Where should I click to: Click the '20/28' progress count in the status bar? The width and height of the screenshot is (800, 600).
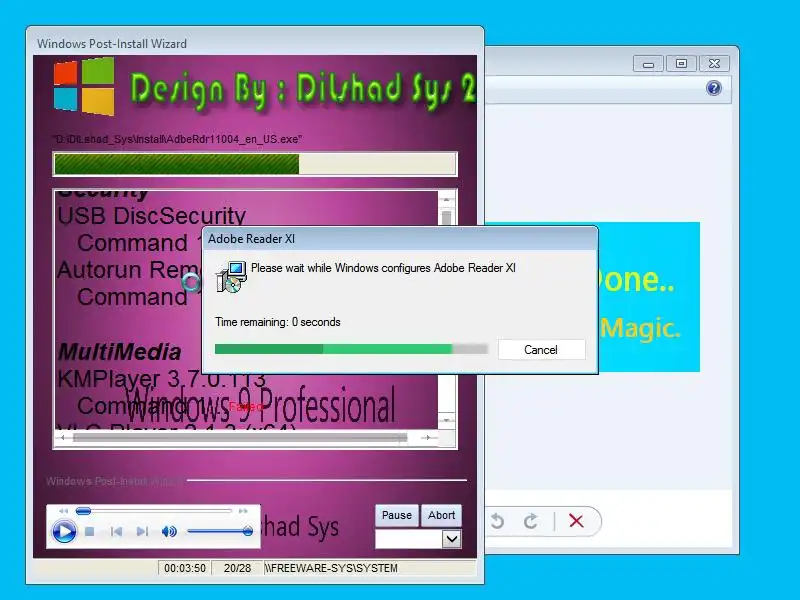[x=237, y=568]
